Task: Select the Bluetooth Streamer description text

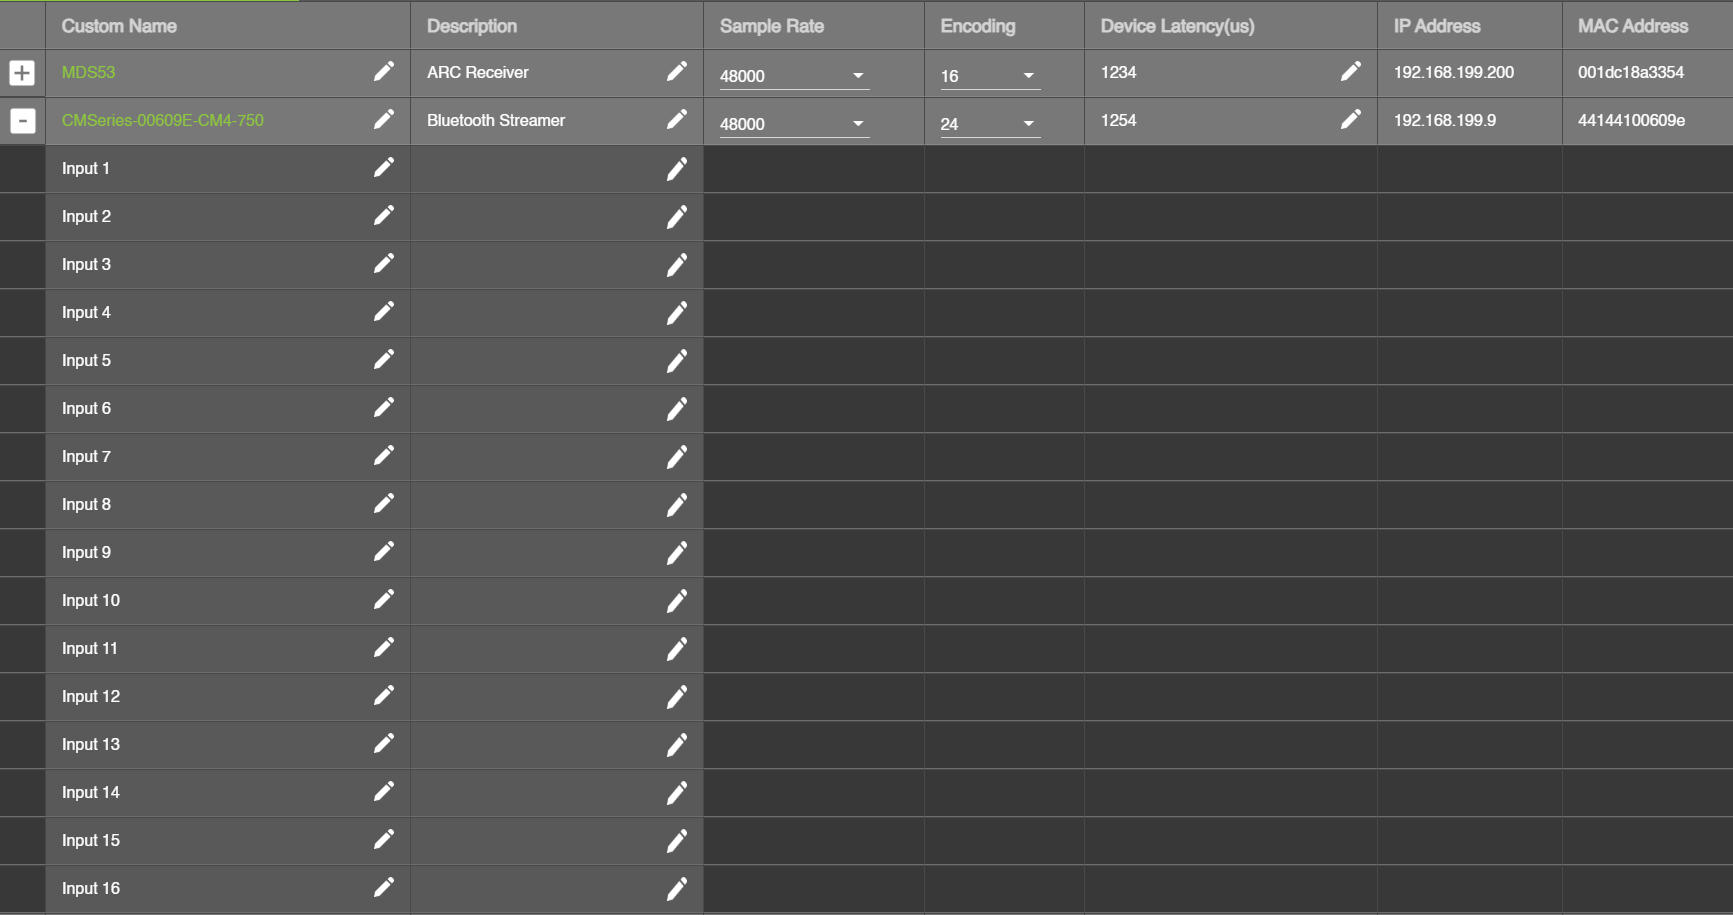Action: [x=496, y=120]
